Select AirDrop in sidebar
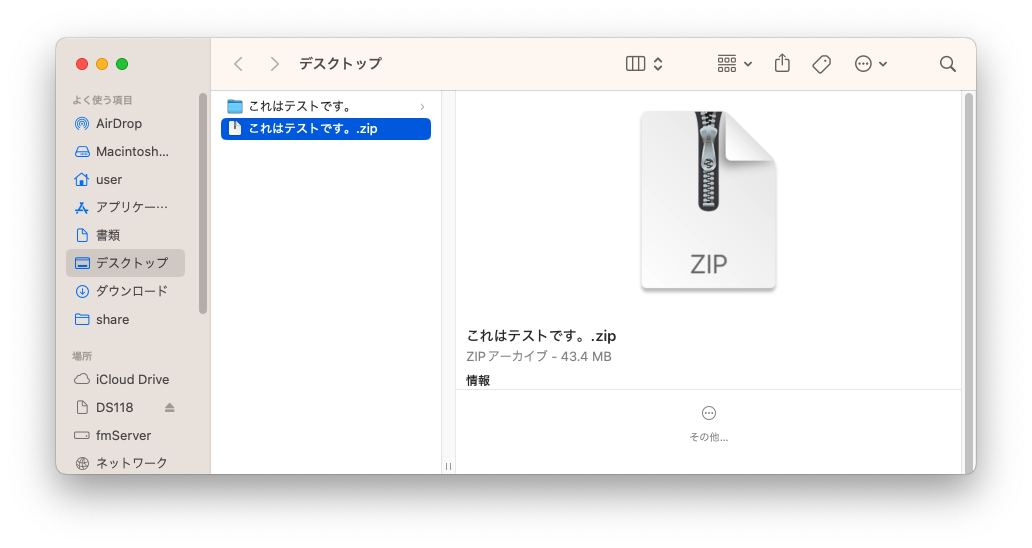The image size is (1032, 548). pos(125,124)
